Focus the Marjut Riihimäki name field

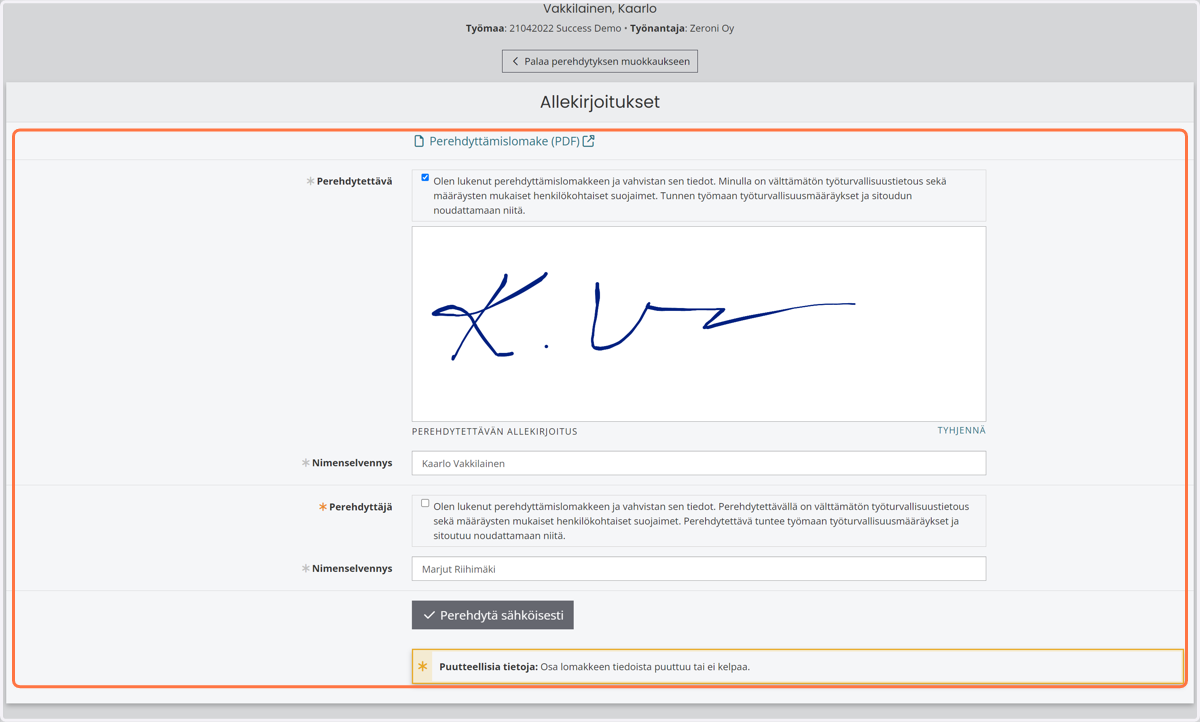point(699,569)
